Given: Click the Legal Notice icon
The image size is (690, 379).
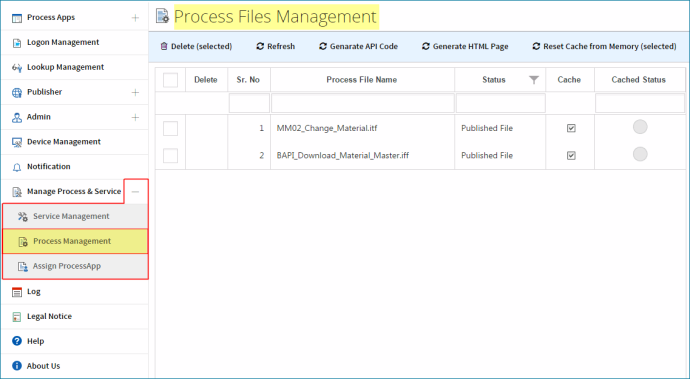Looking at the screenshot, I should 17,317.
